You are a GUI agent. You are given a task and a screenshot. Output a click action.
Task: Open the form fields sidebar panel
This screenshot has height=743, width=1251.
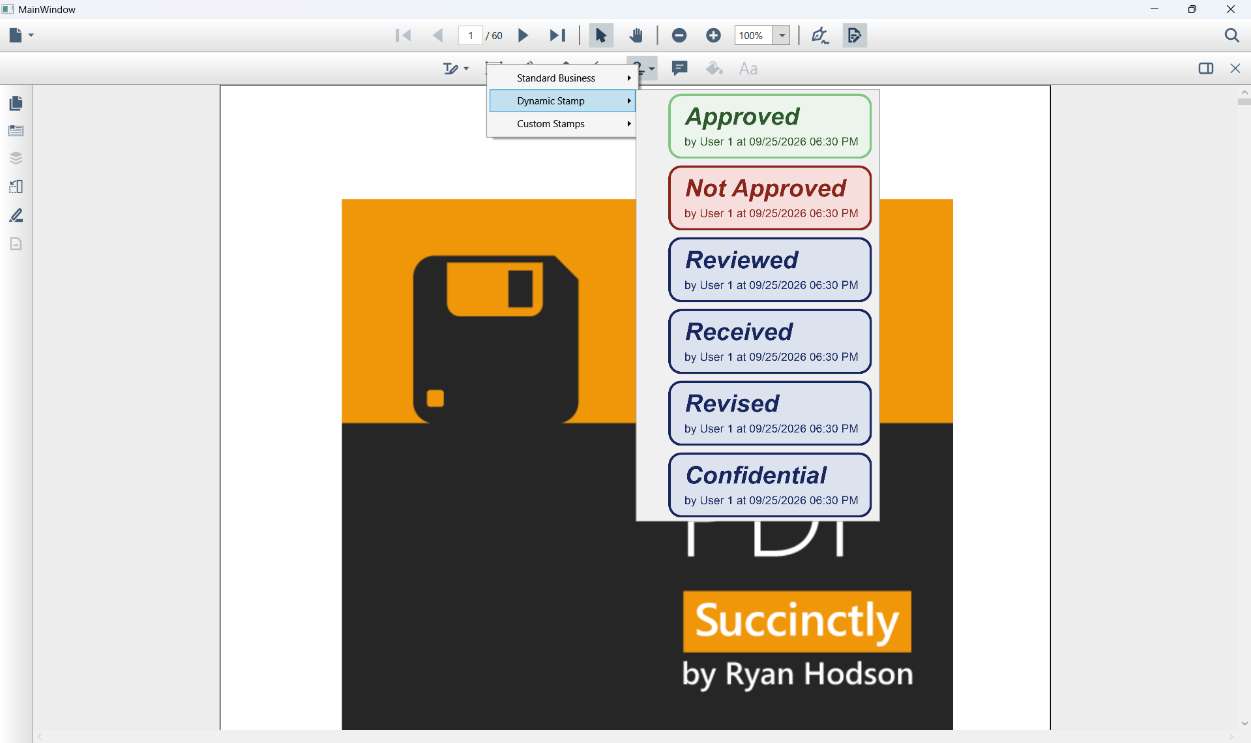coord(16,243)
